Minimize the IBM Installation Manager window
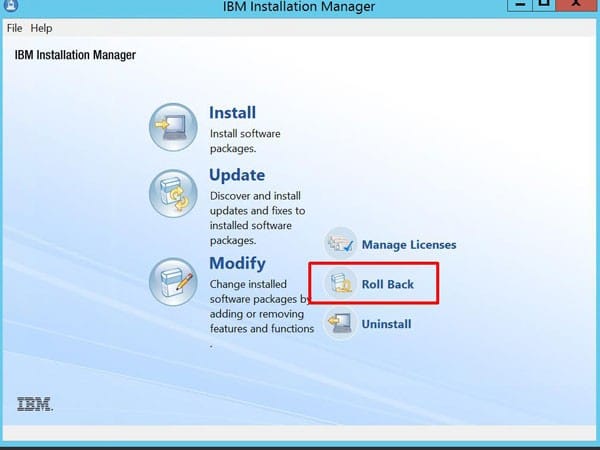Image resolution: width=600 pixels, height=450 pixels. 520,5
